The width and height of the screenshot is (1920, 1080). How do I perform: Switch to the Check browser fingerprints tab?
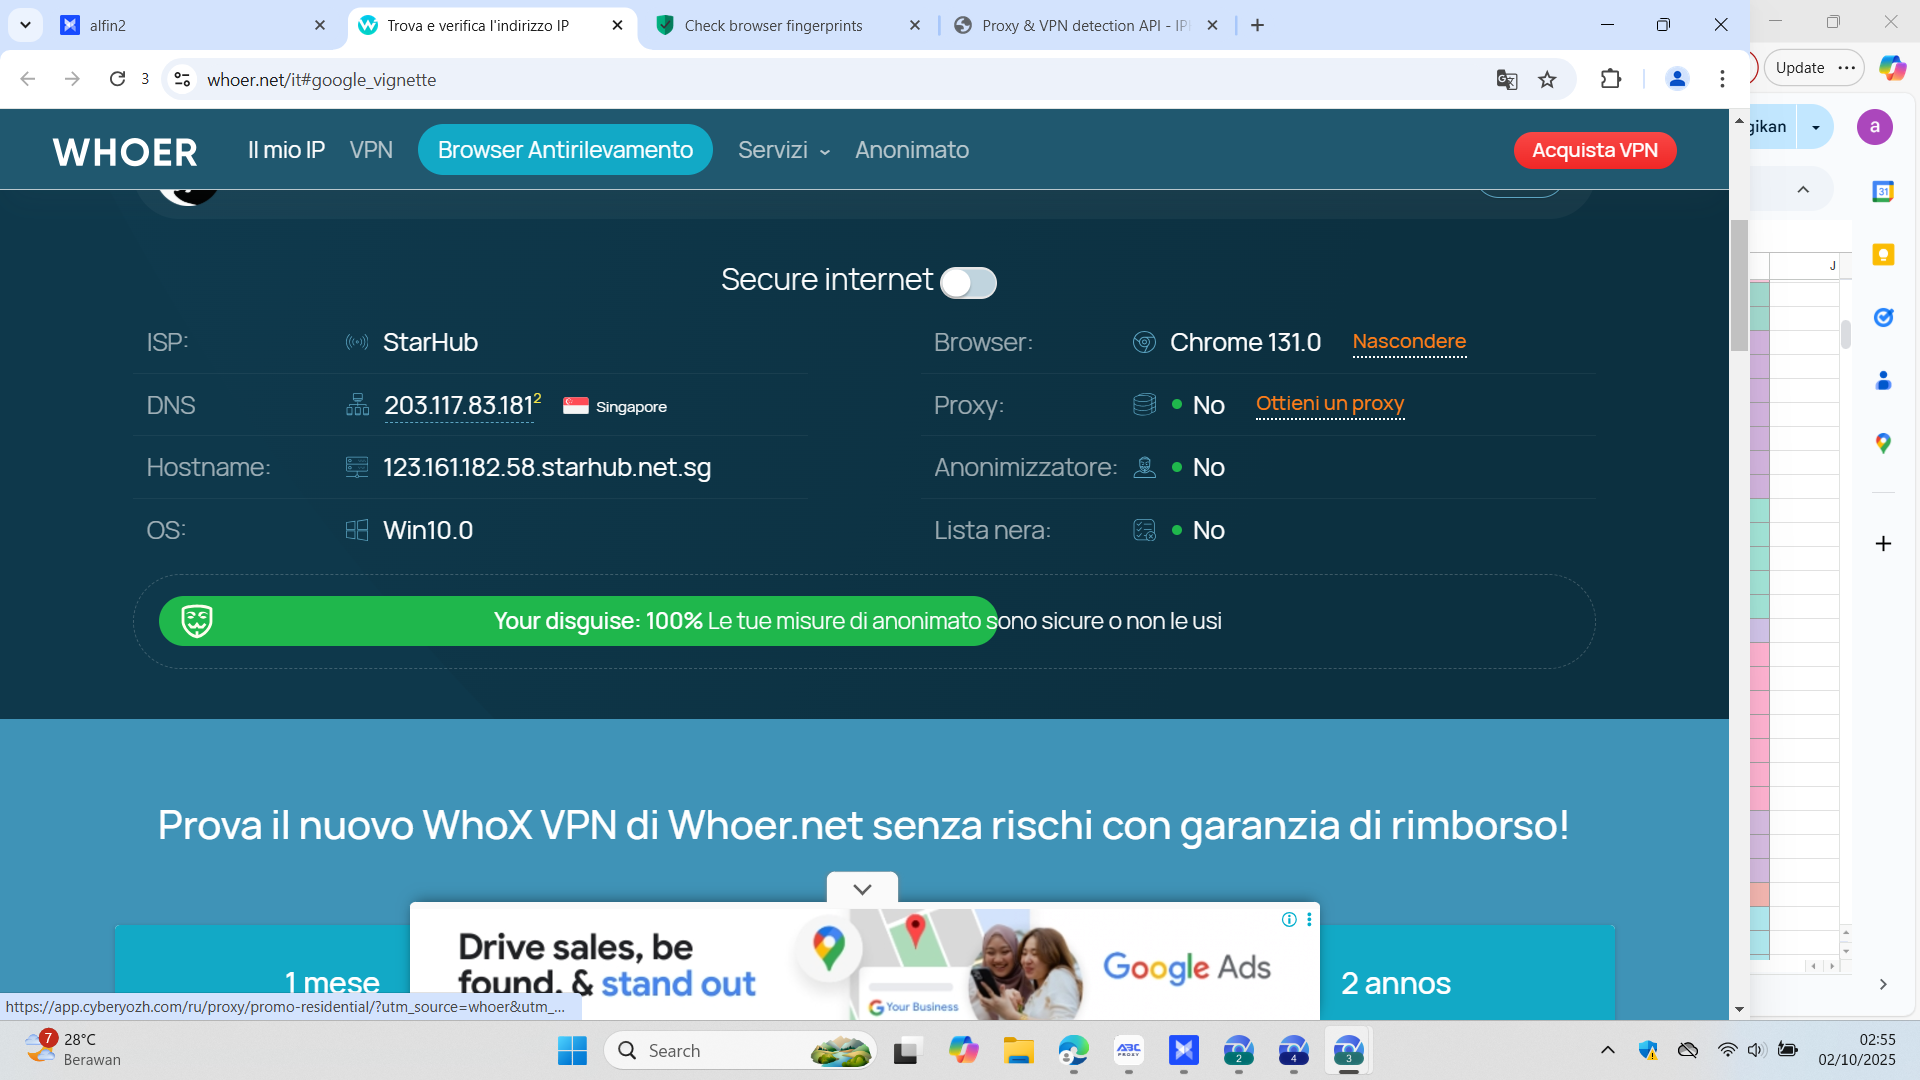point(773,26)
